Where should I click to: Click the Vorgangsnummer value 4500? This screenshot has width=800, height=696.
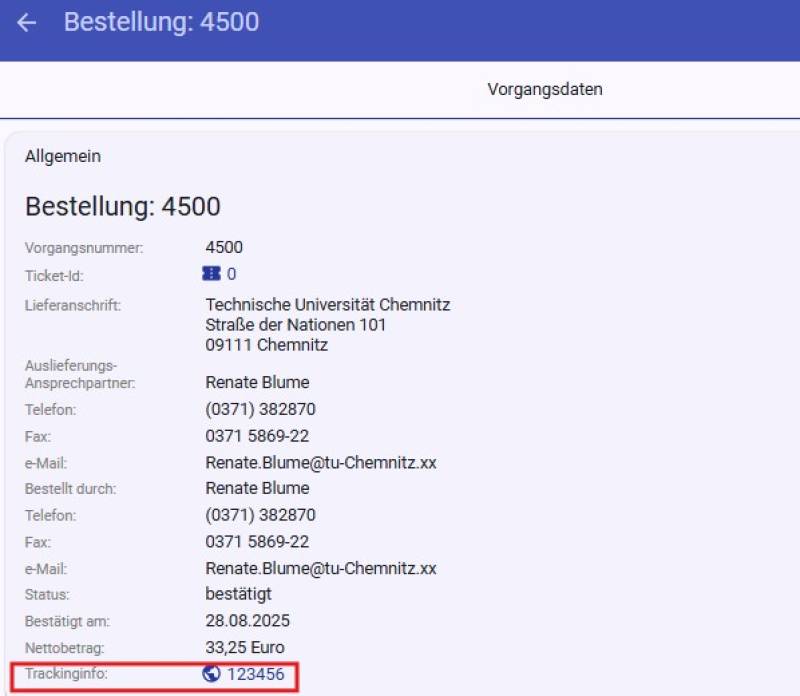pos(224,247)
